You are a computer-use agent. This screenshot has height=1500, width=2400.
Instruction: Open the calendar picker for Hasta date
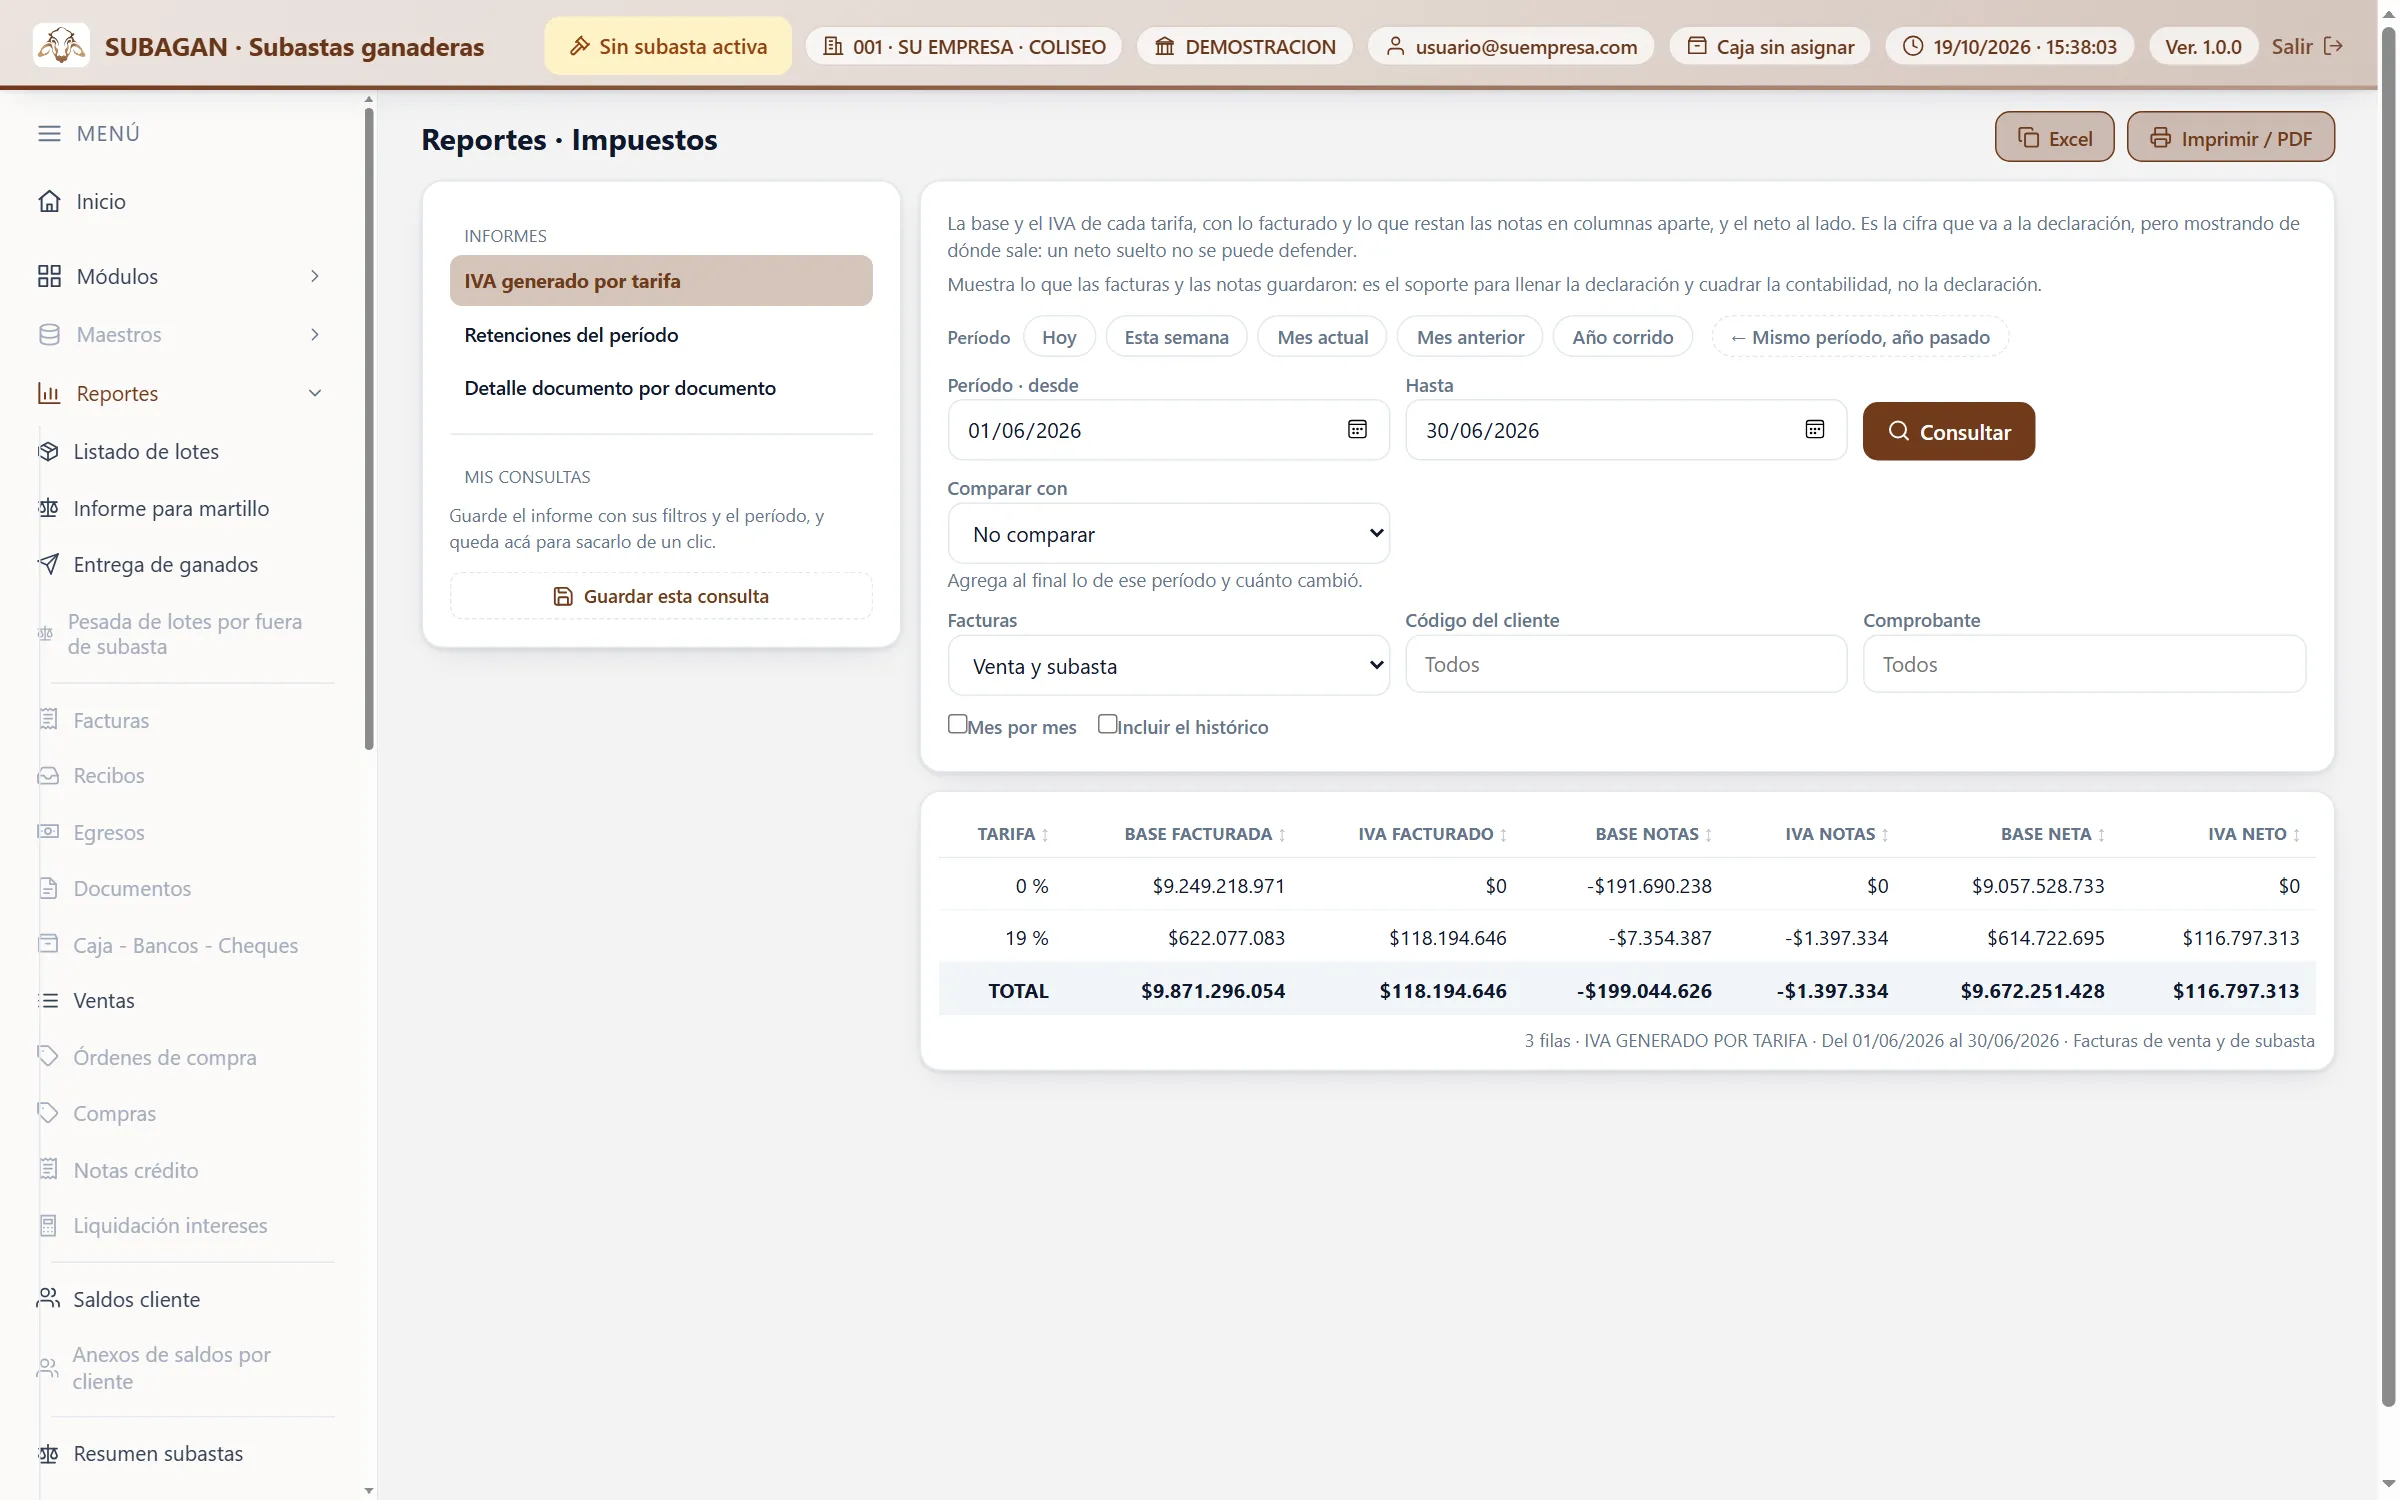point(1815,429)
